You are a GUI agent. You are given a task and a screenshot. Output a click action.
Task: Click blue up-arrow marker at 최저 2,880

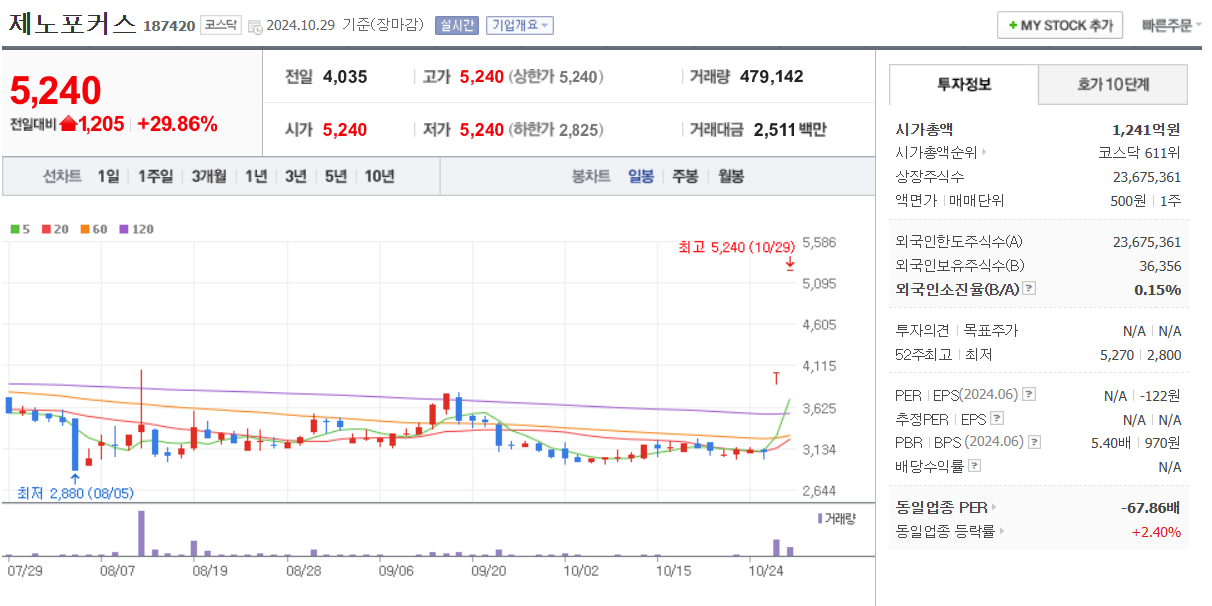point(75,479)
